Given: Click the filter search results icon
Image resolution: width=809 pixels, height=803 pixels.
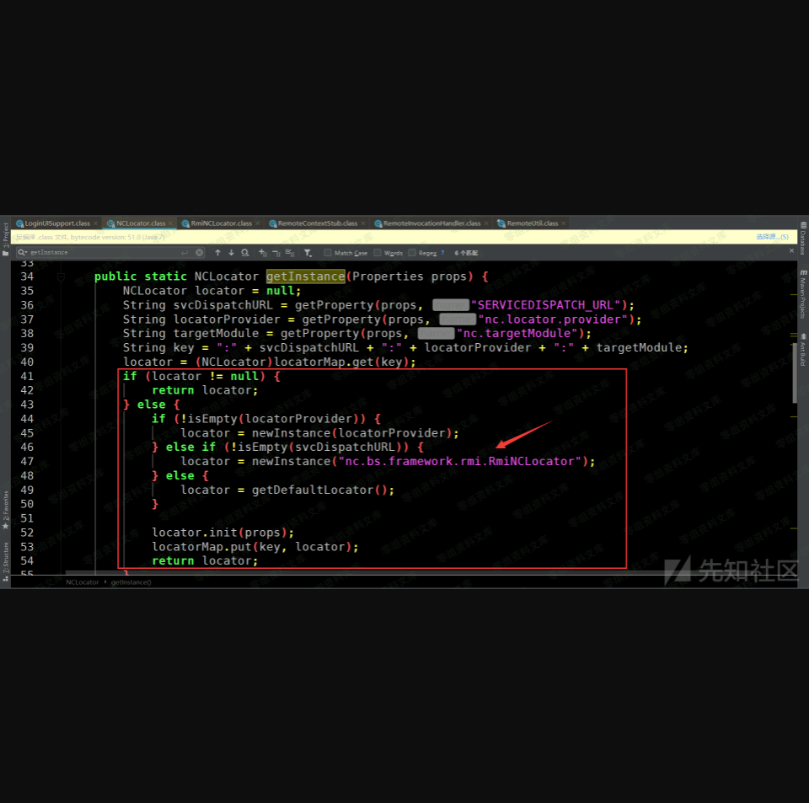Looking at the screenshot, I should click(308, 253).
